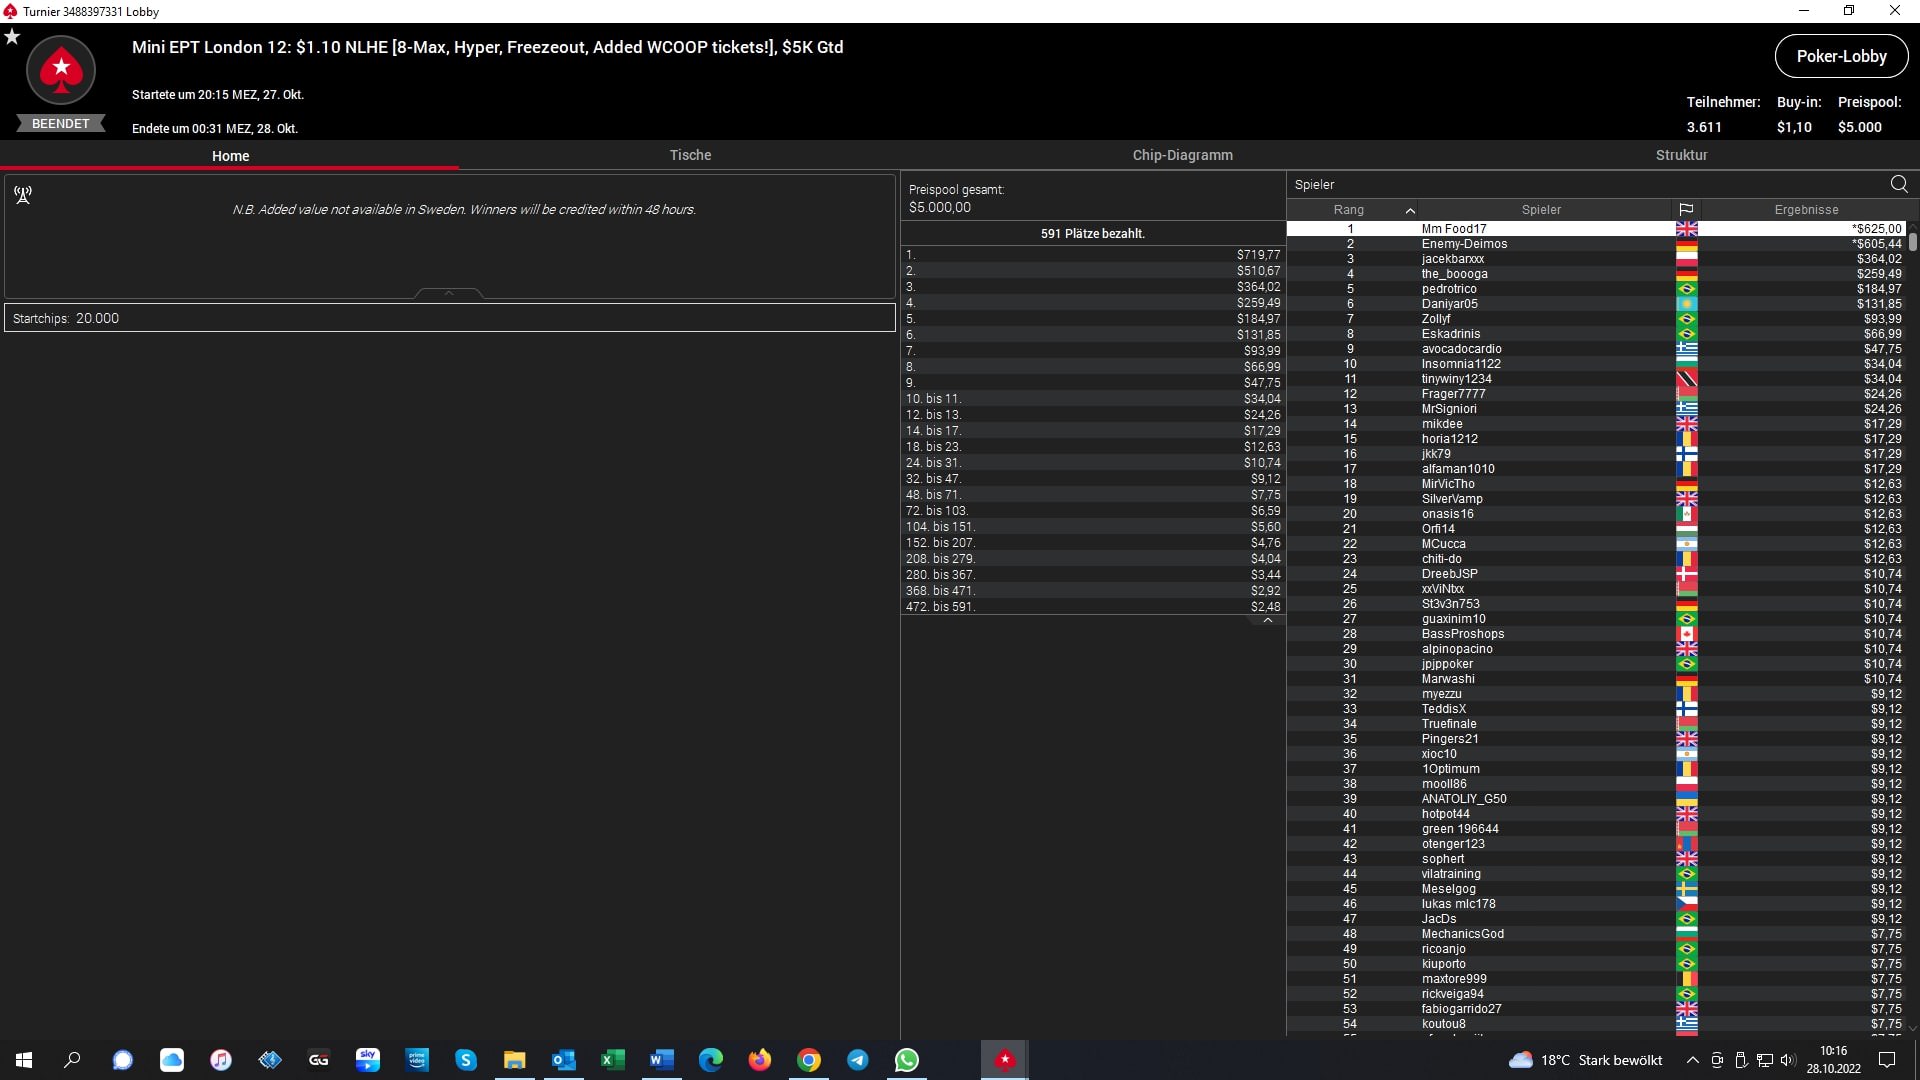Screen dimensions: 1920x1080
Task: Switch to the Tische tab
Action: (690, 155)
